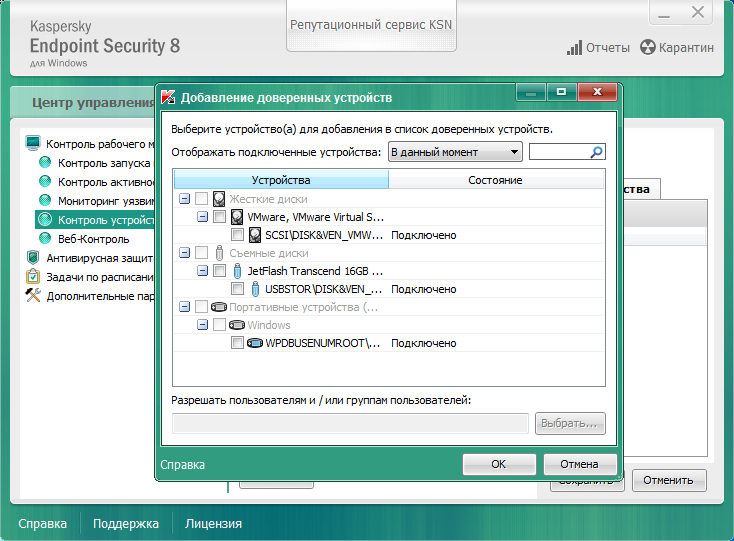The image size is (734, 541).
Task: Click the hard disk icon beside Жесткие диски
Action: click(219, 199)
